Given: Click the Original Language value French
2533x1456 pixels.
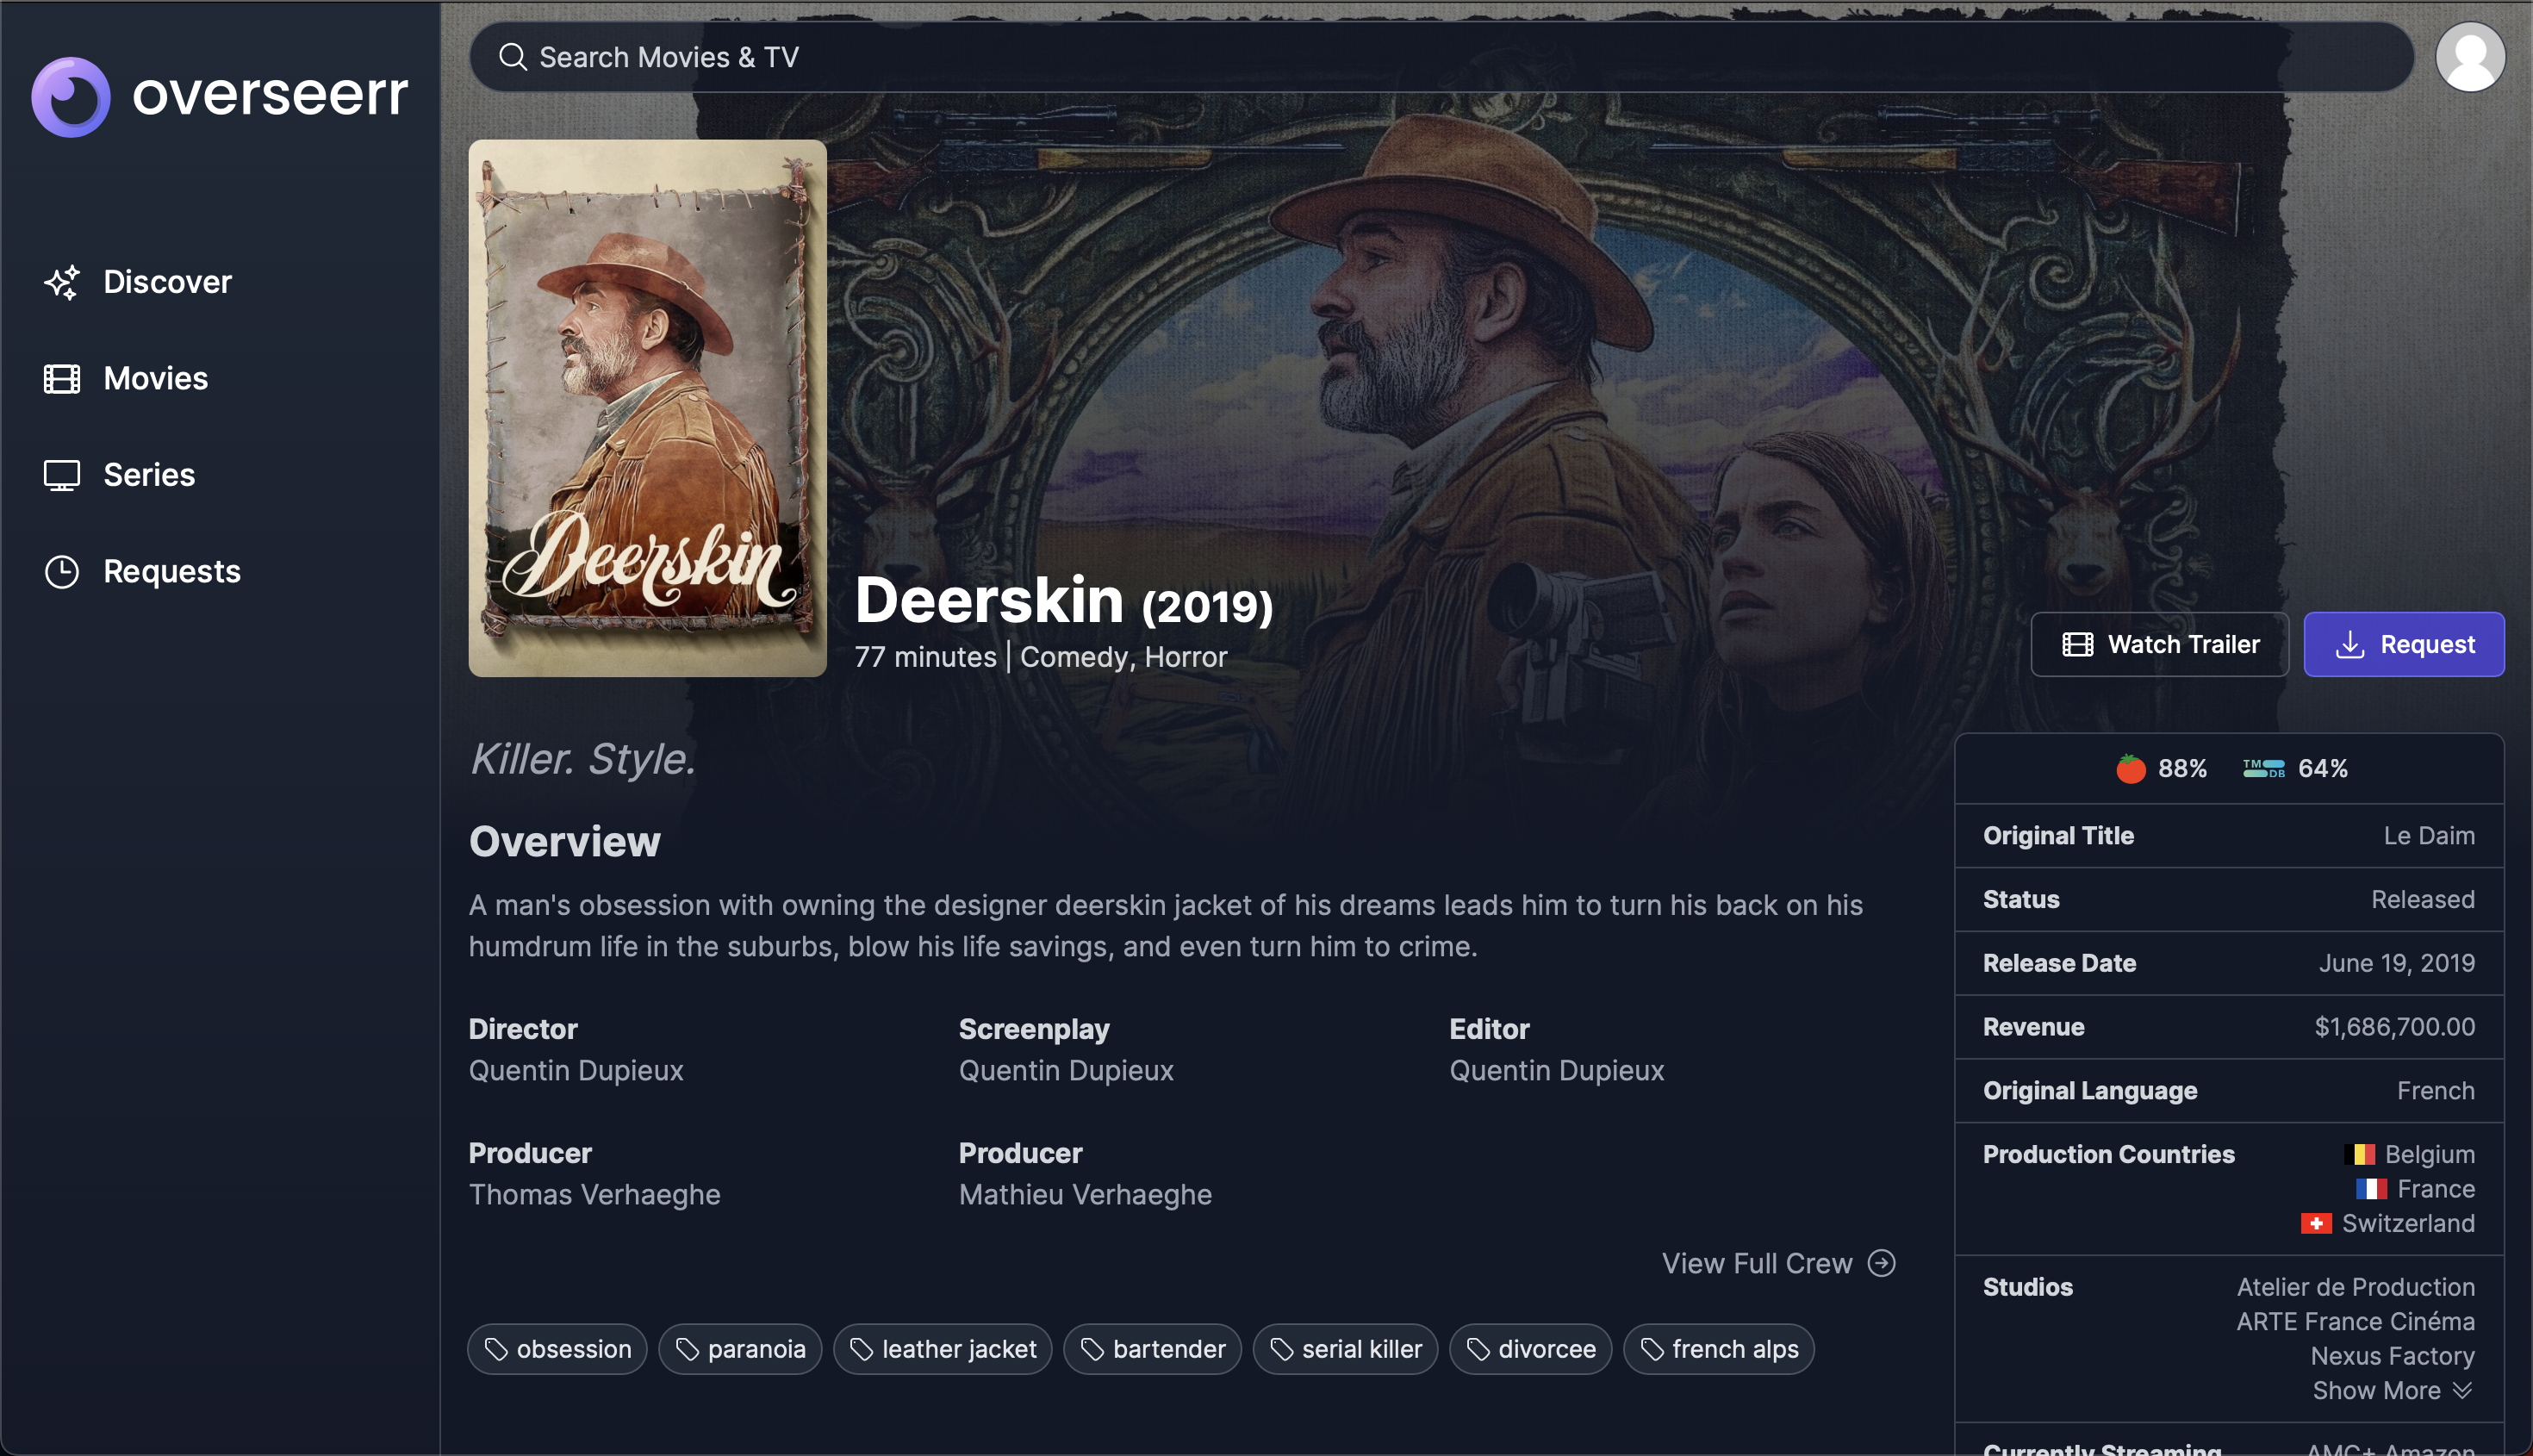Looking at the screenshot, I should pyautogui.click(x=2436, y=1091).
